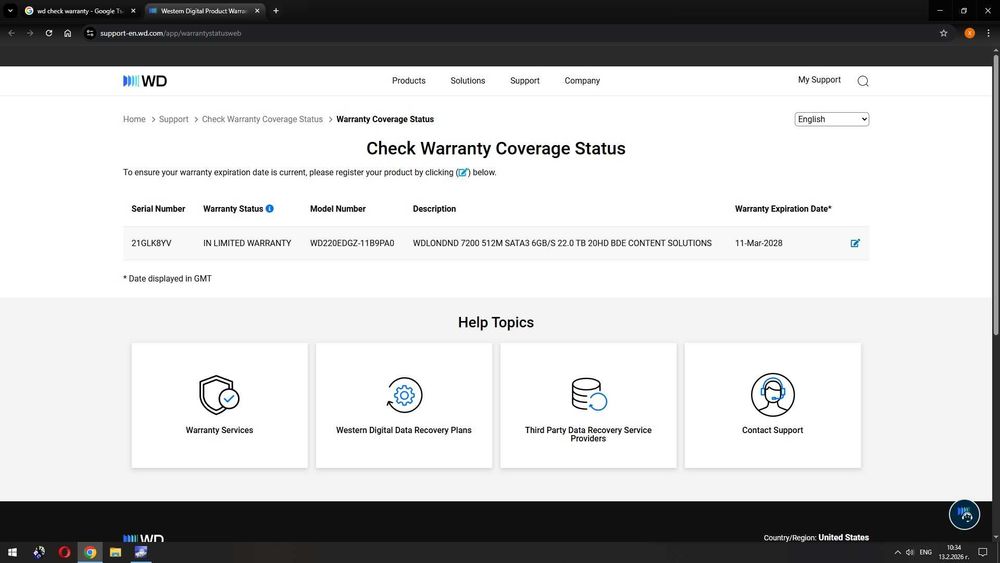Open the Solutions menu
The width and height of the screenshot is (1000, 563).
tap(467, 81)
